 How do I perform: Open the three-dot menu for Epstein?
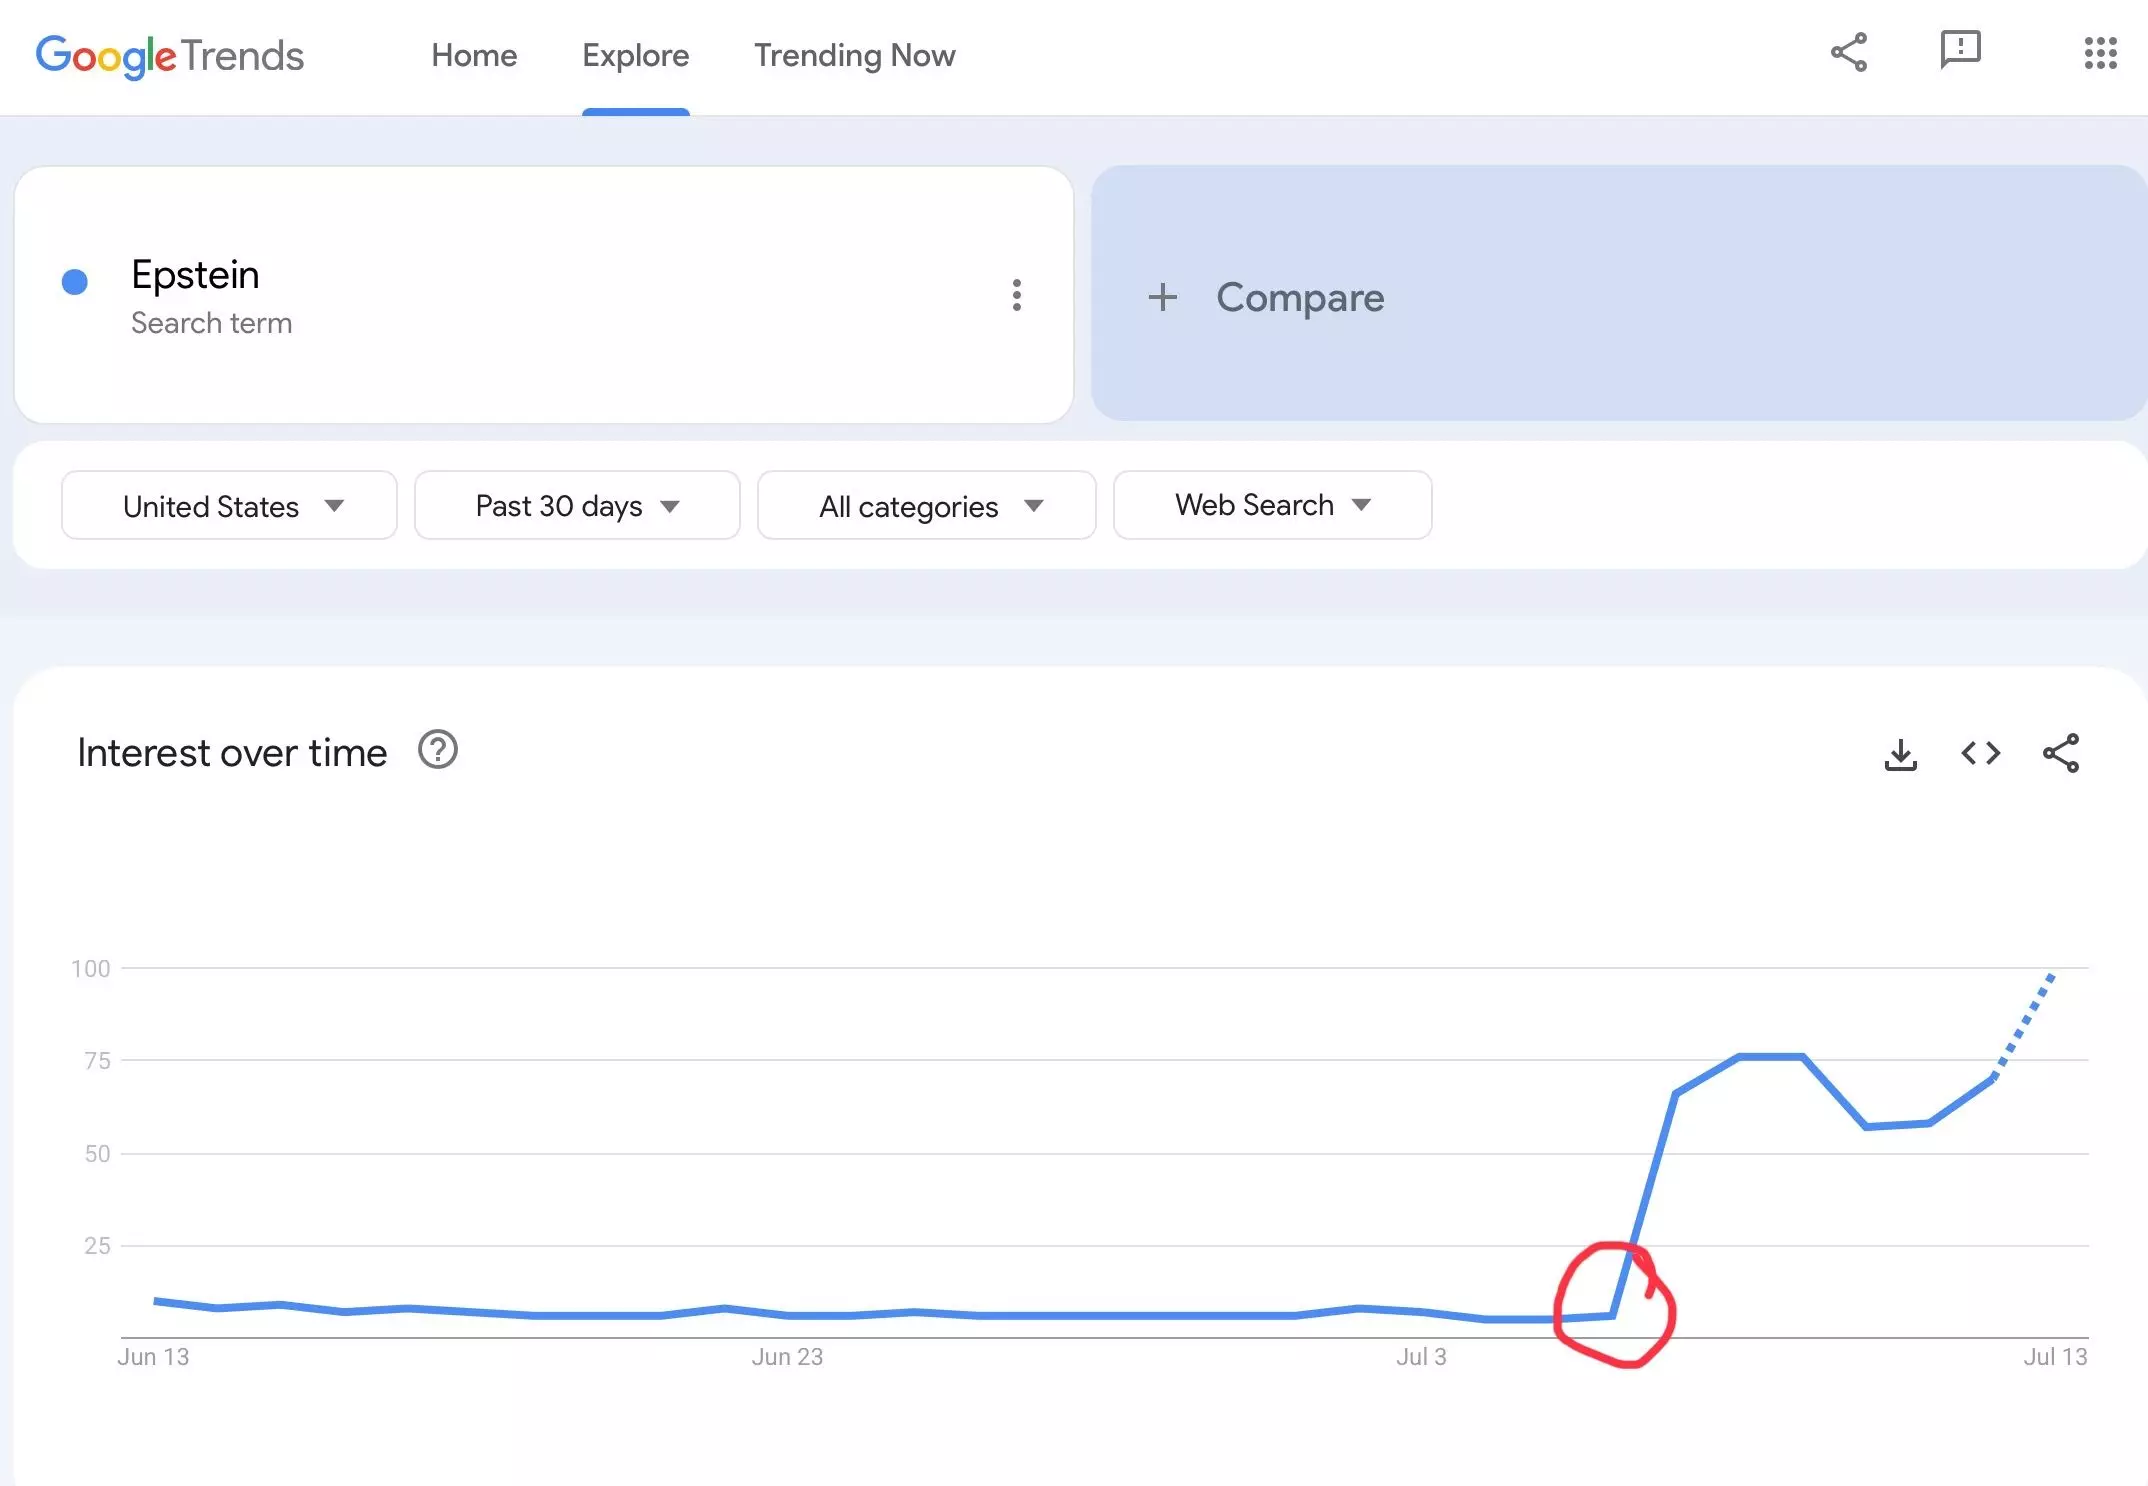[x=1016, y=295]
